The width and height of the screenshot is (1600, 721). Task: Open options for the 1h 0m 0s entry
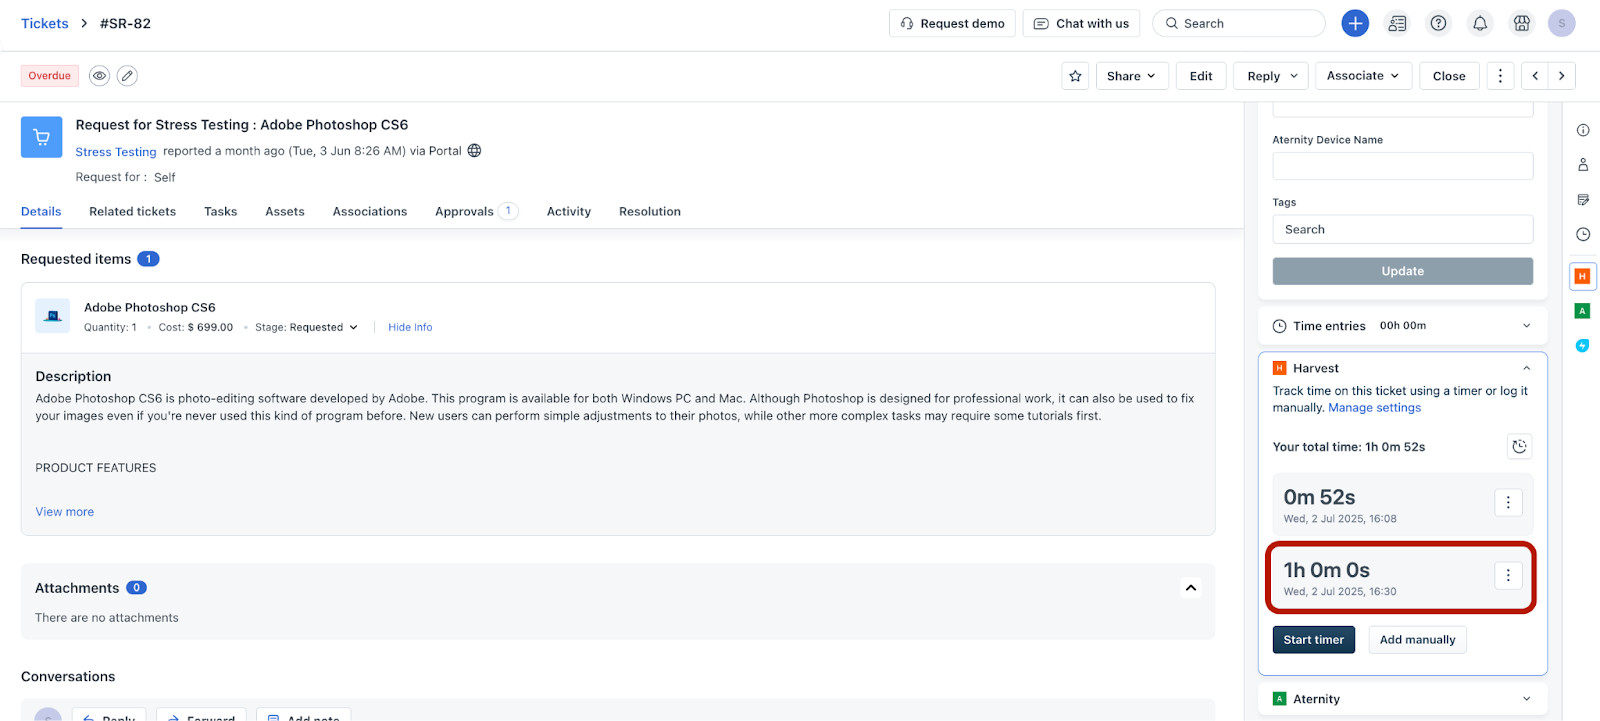(x=1508, y=575)
